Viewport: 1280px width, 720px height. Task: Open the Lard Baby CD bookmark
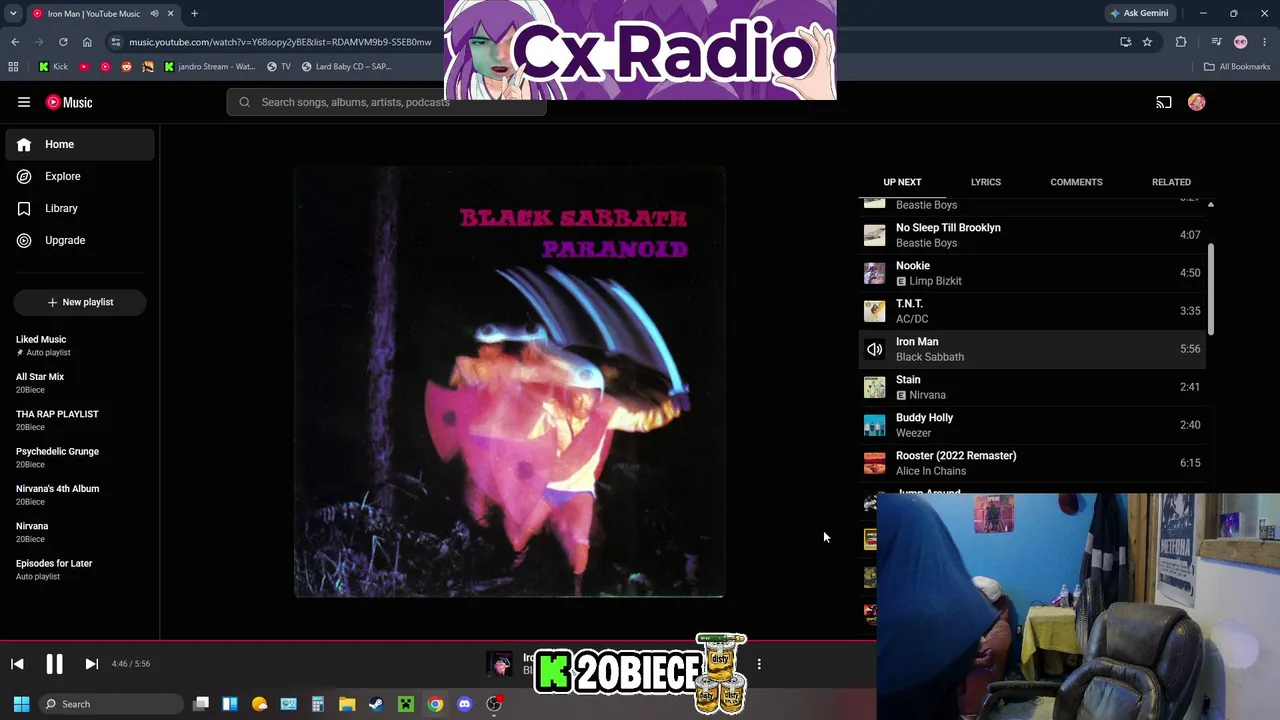346,67
